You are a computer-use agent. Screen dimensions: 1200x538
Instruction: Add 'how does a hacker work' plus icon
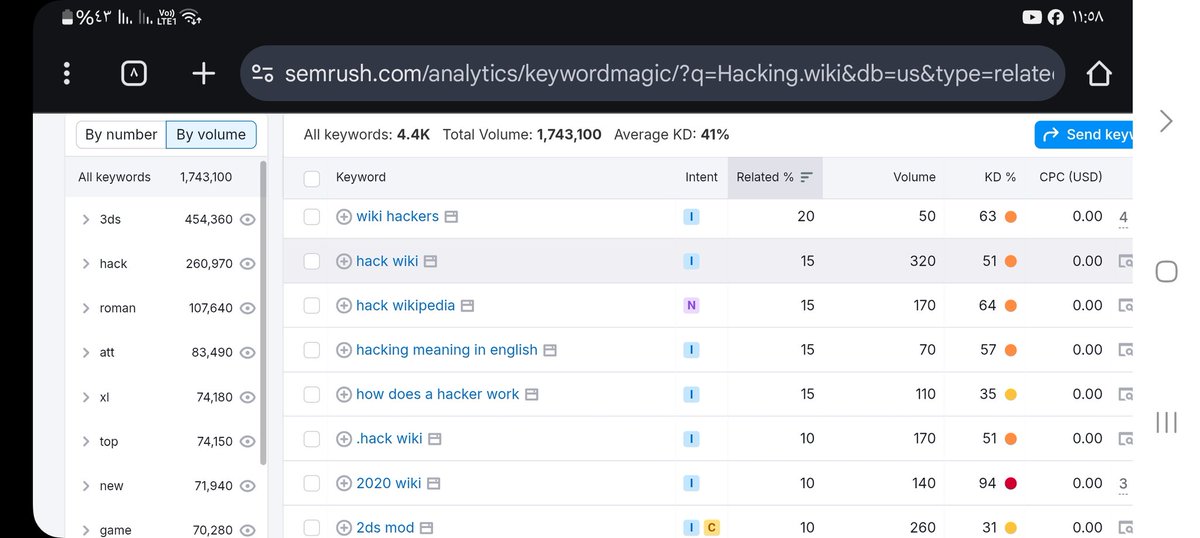coord(344,394)
